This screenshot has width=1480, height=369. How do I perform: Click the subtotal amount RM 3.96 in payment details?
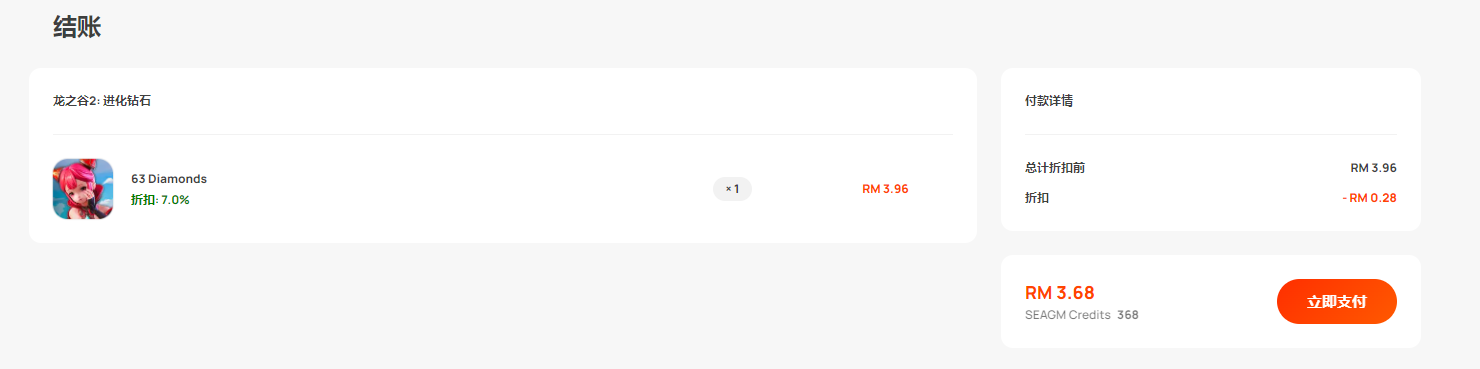[1373, 168]
